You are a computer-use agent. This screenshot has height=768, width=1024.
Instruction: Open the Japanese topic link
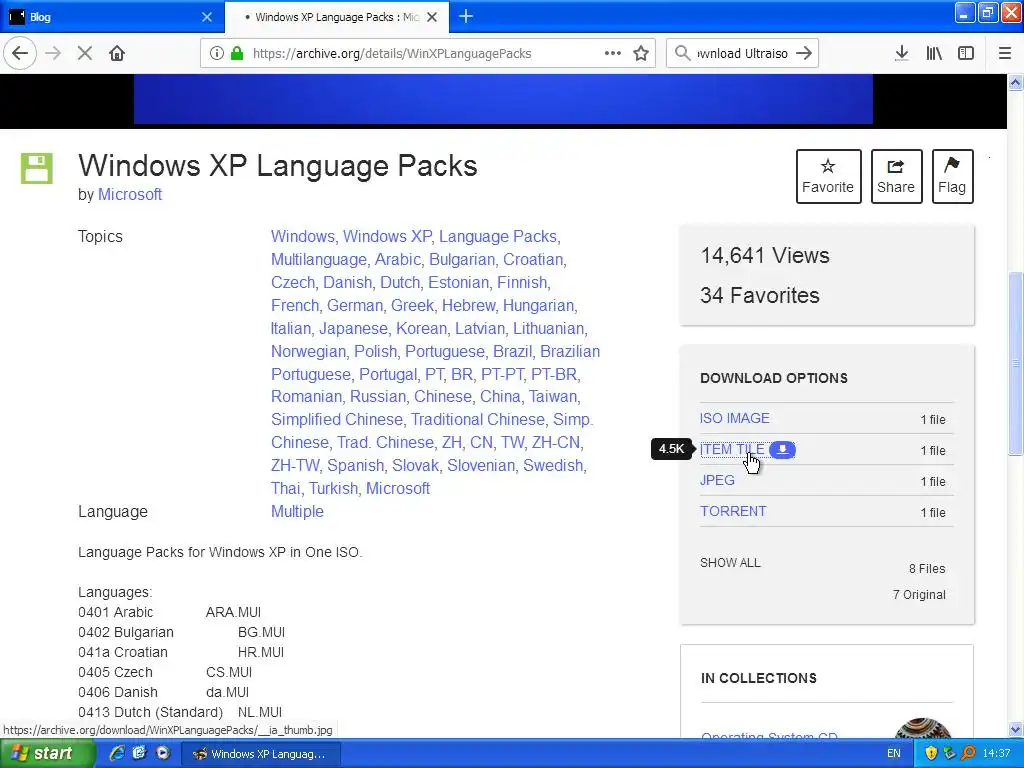[x=353, y=328]
